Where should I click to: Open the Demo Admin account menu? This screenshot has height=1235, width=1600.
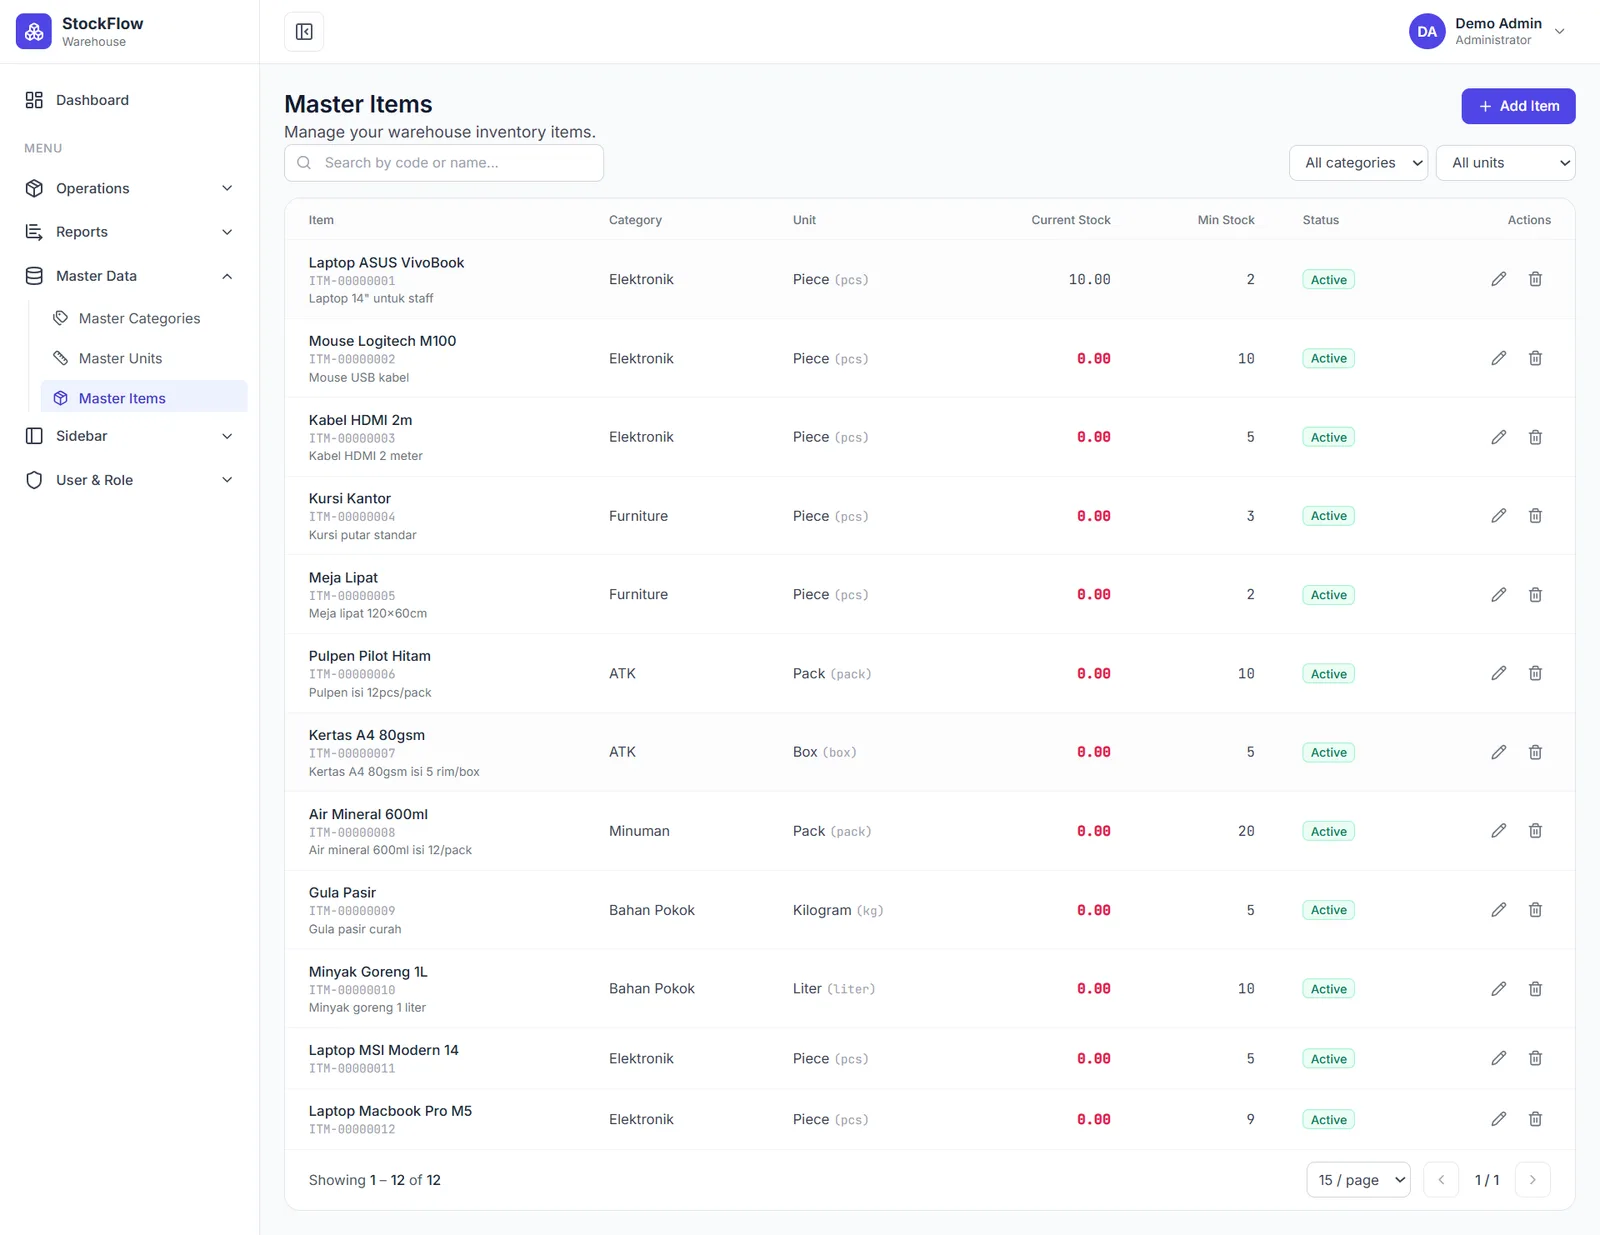[x=1487, y=32]
